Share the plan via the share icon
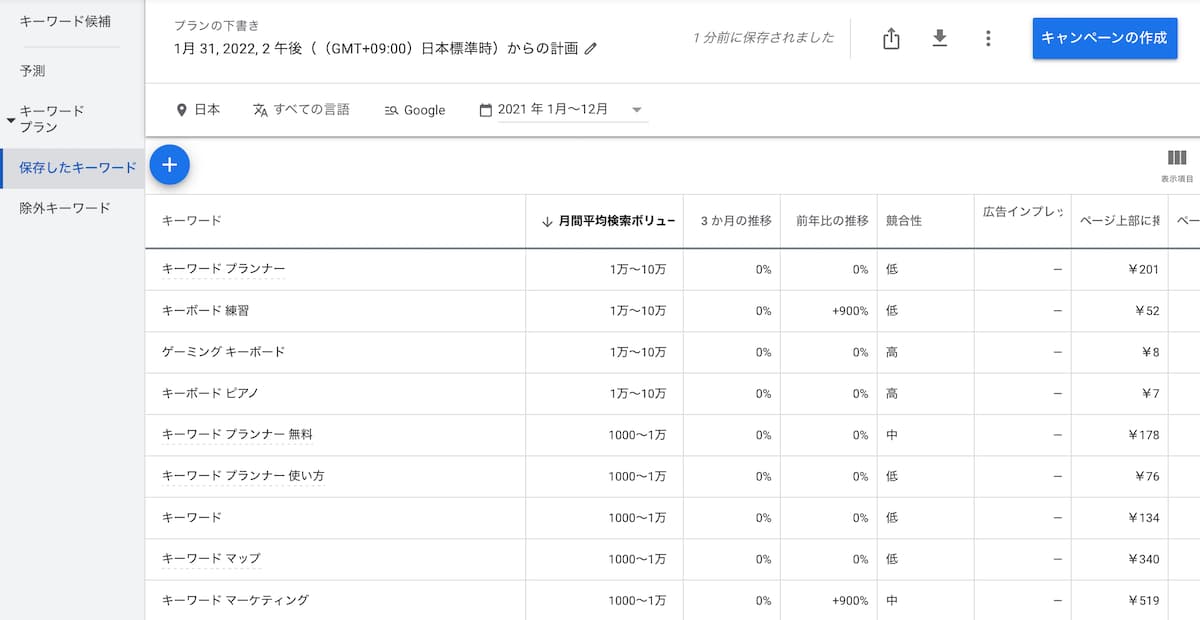This screenshot has height=620, width=1200. point(890,37)
